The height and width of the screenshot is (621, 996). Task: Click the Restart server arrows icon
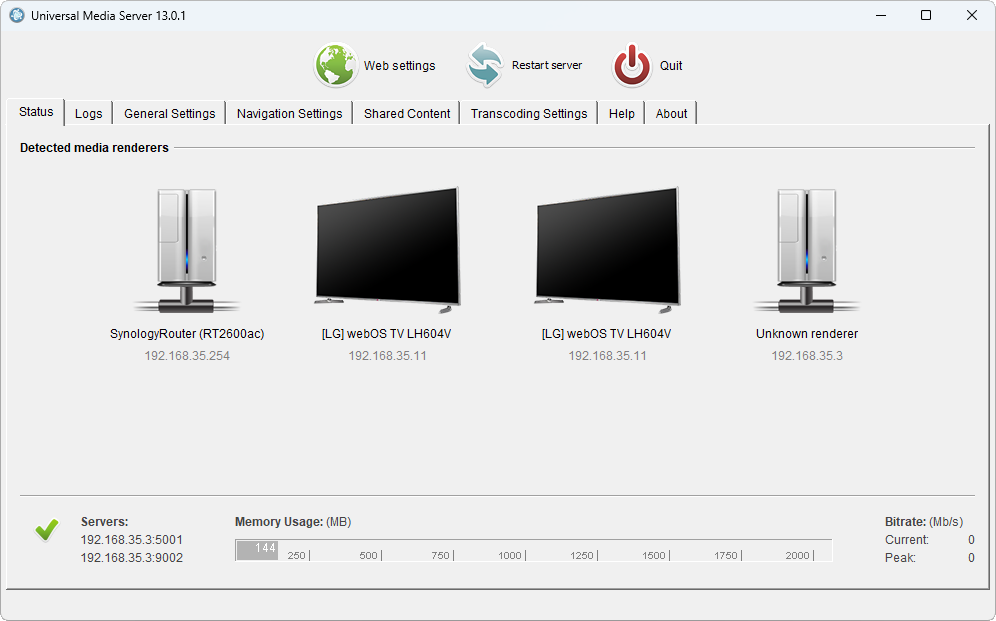(x=485, y=66)
